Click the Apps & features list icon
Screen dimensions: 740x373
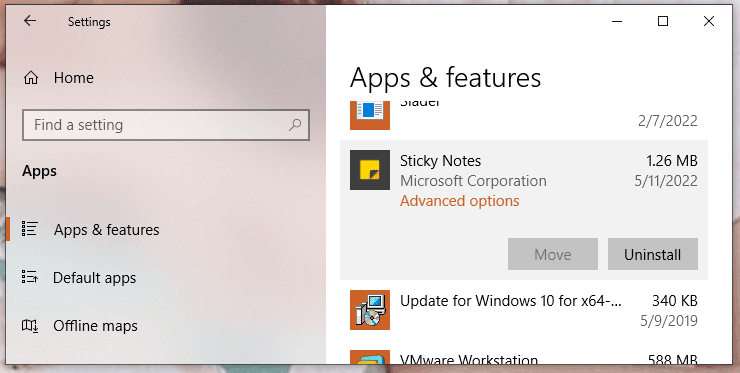(30, 229)
